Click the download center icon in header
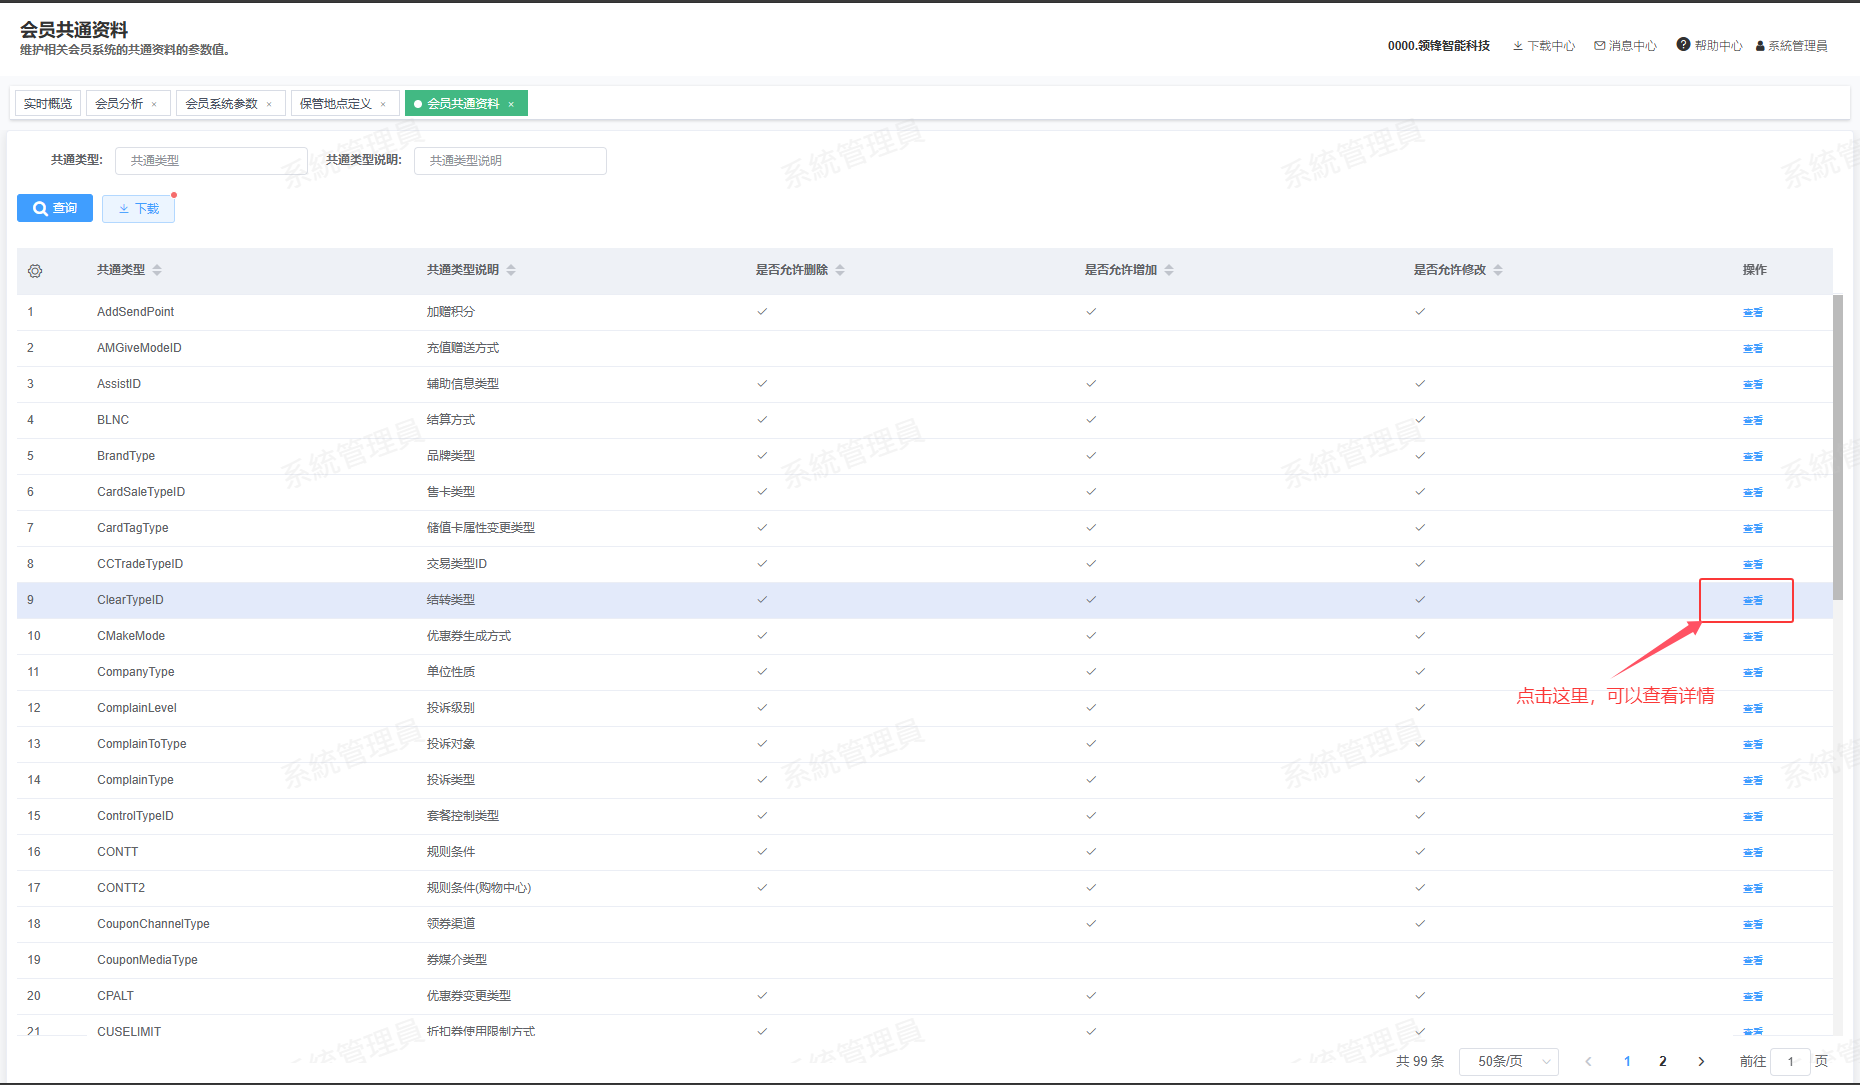The image size is (1860, 1085). (1517, 46)
